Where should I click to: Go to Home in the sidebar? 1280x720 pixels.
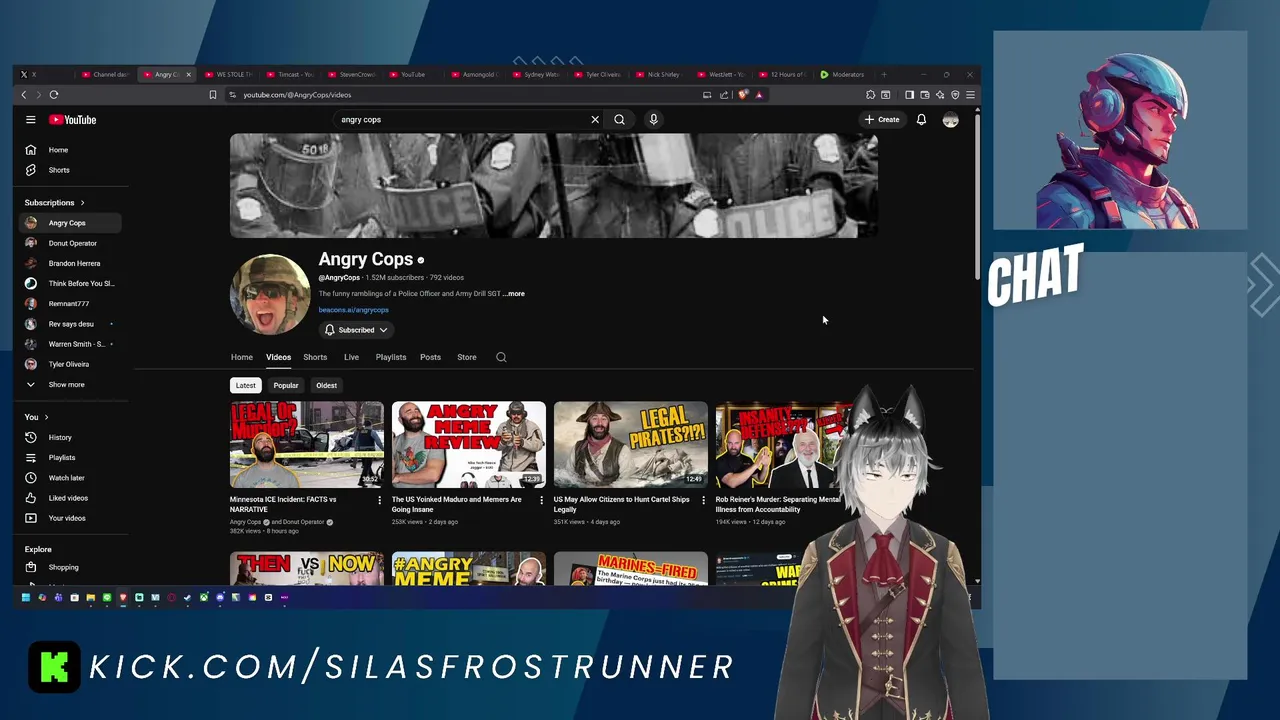[x=70, y=150]
